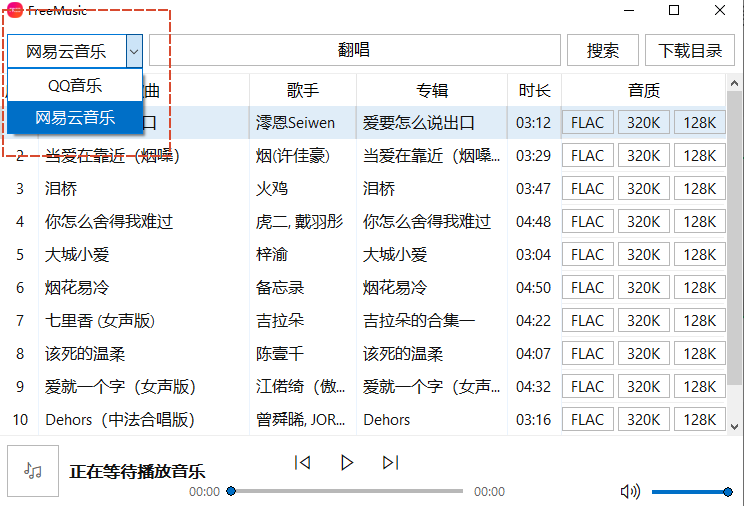Download 320K for 爱要怎么说出口
This screenshot has width=744, height=506.
point(643,122)
